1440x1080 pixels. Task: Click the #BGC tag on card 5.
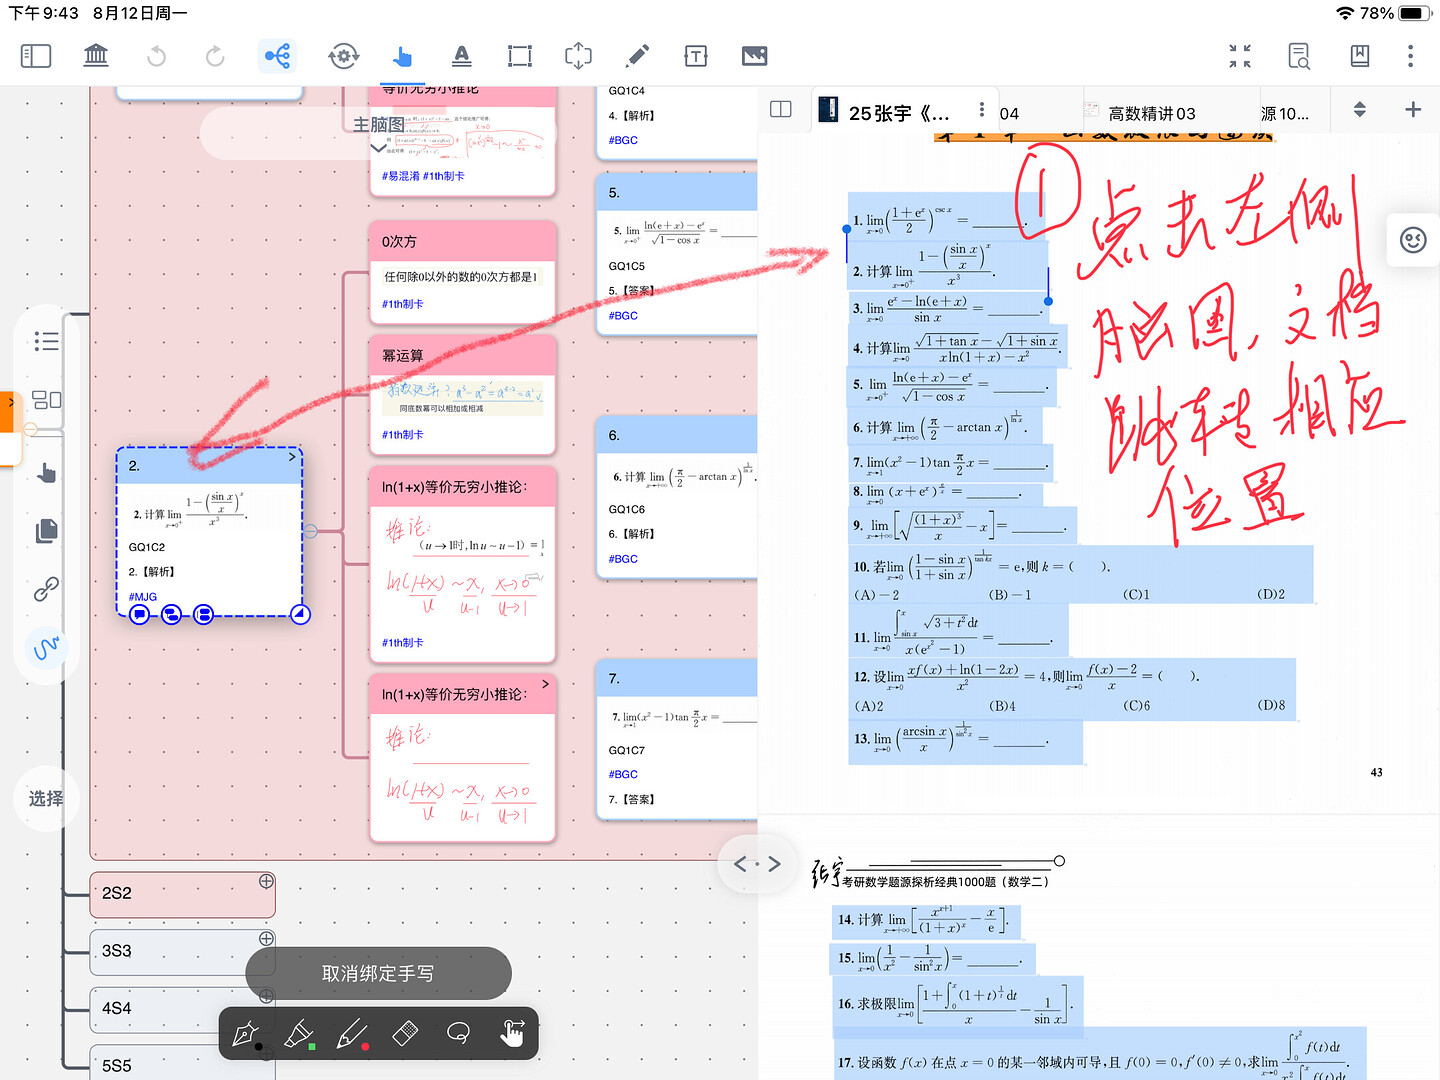[x=623, y=315]
